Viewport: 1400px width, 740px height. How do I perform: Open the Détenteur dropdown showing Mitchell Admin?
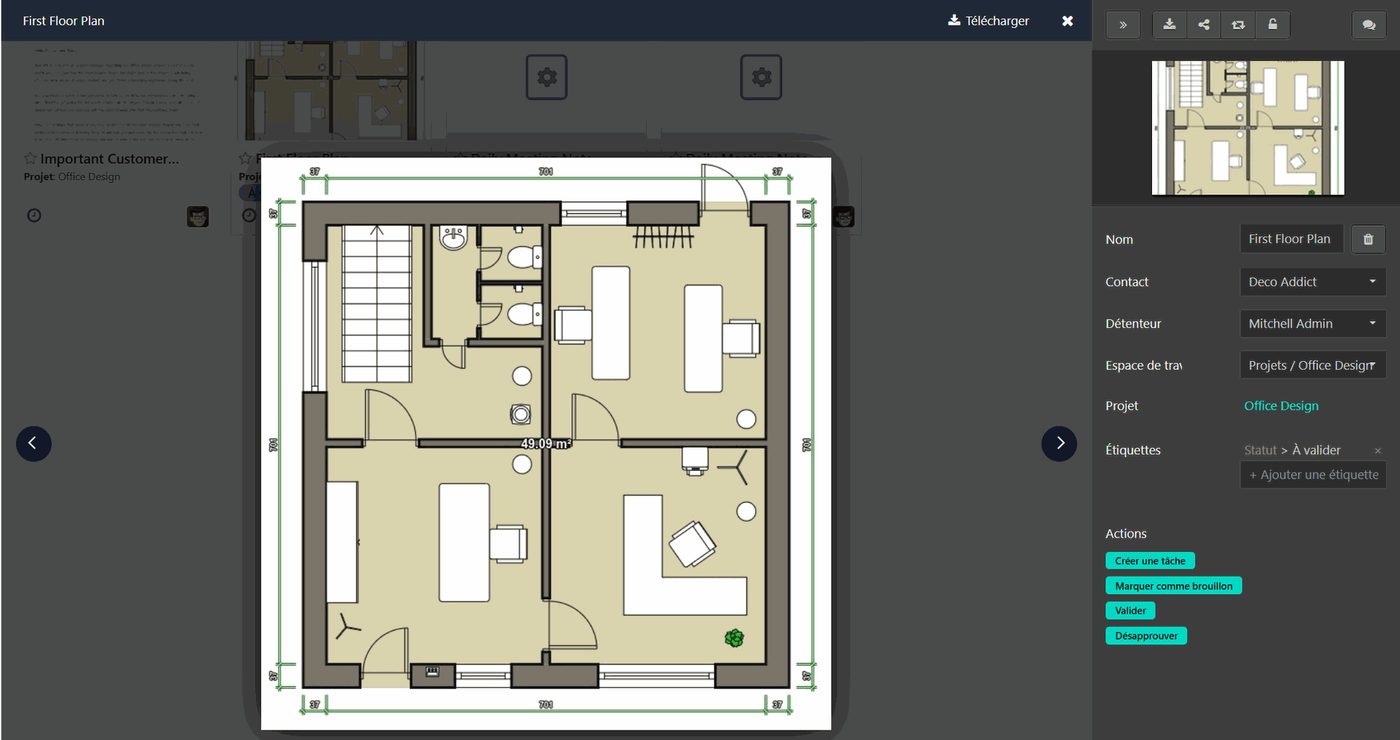pyautogui.click(x=1313, y=324)
